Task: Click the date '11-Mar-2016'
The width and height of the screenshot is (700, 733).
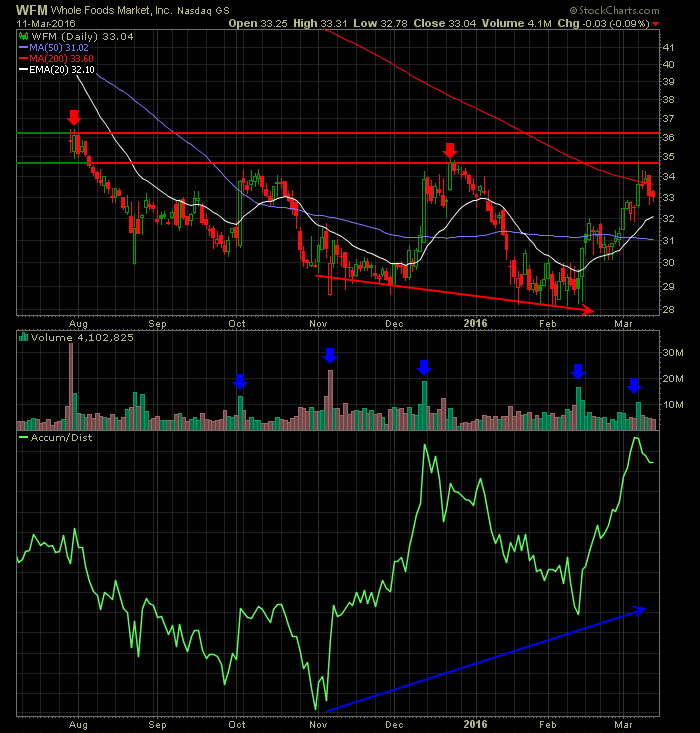Action: pos(46,23)
